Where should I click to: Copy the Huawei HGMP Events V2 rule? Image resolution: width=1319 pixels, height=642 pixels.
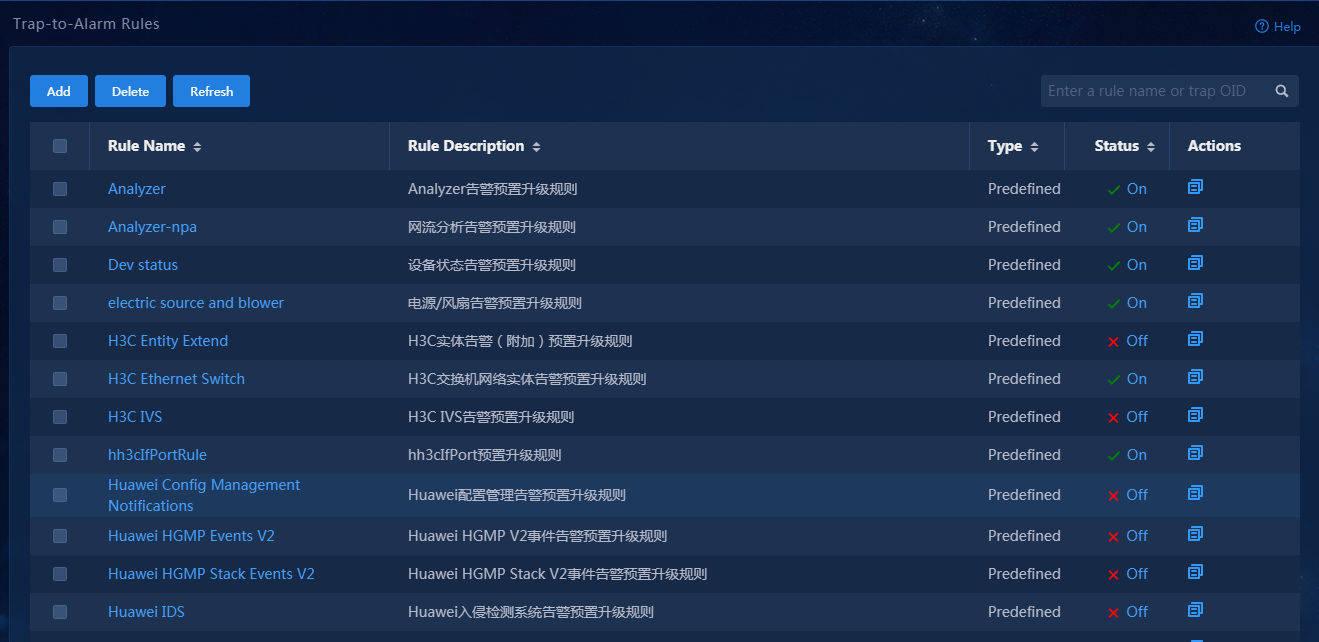(1195, 534)
